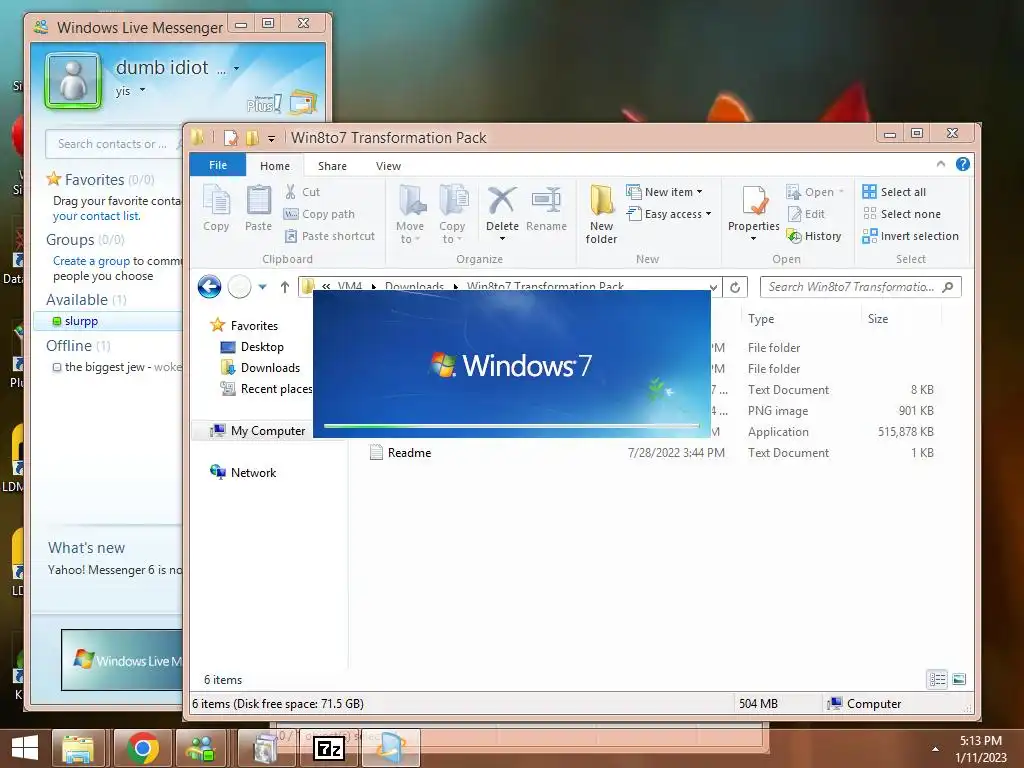The height and width of the screenshot is (768, 1024).
Task: Open Explorer help question mark icon
Action: point(963,164)
